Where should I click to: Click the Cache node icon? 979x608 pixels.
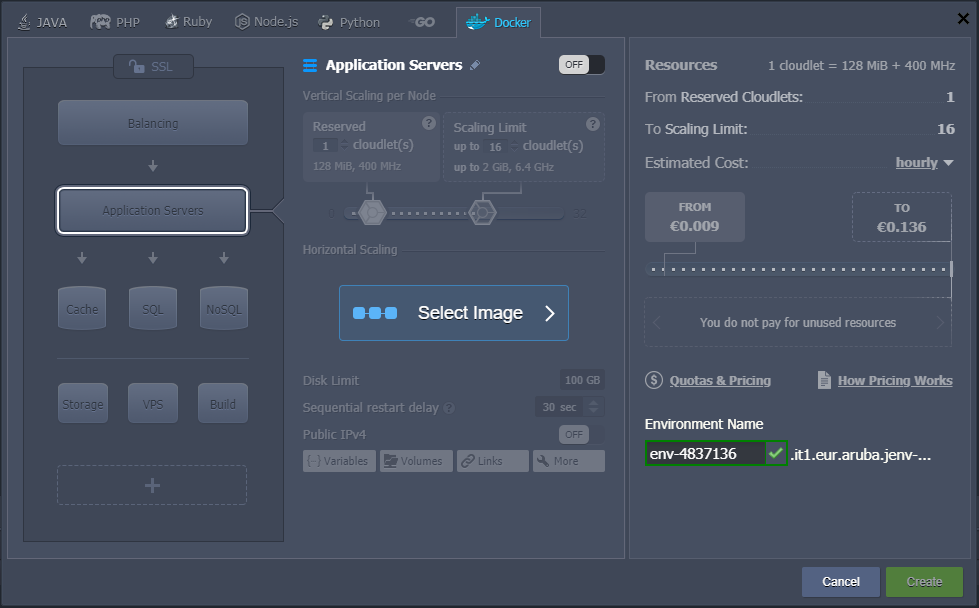(82, 308)
